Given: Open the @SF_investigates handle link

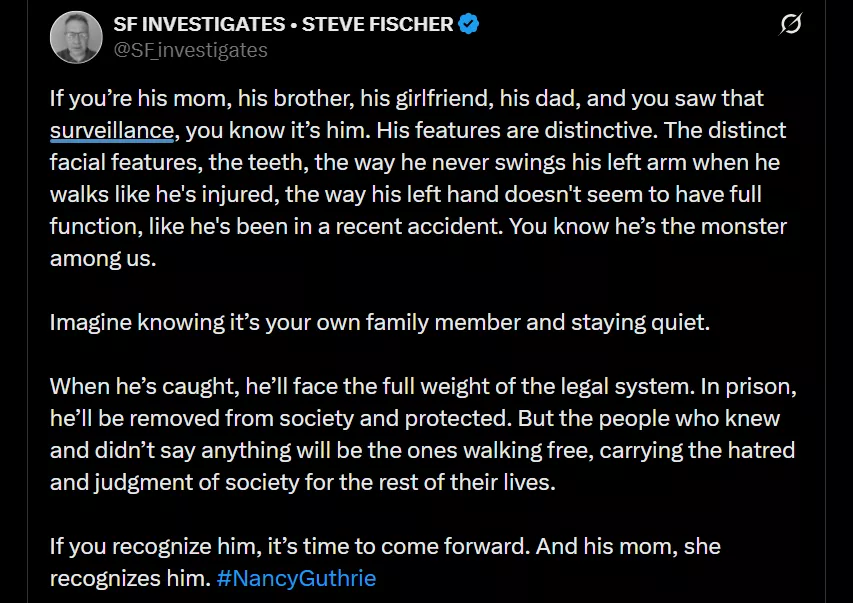Looking at the screenshot, I should pos(191,49).
